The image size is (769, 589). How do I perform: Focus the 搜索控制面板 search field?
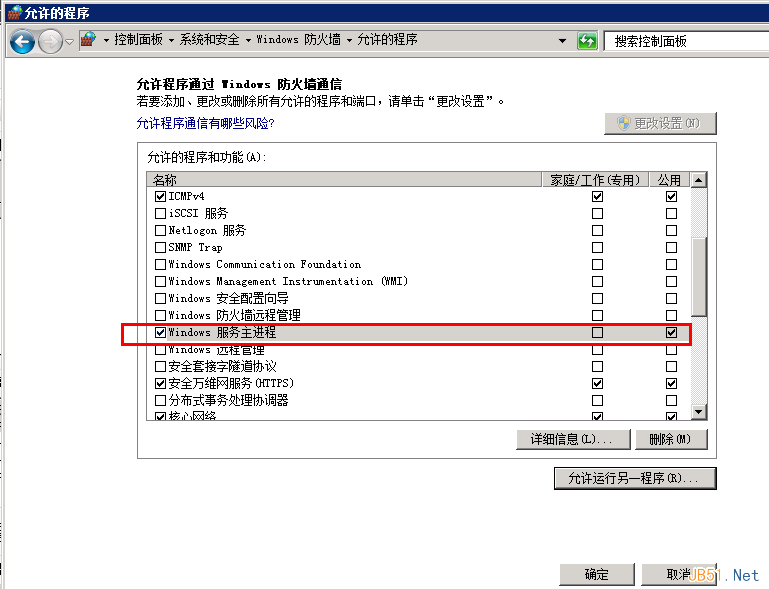pos(687,41)
